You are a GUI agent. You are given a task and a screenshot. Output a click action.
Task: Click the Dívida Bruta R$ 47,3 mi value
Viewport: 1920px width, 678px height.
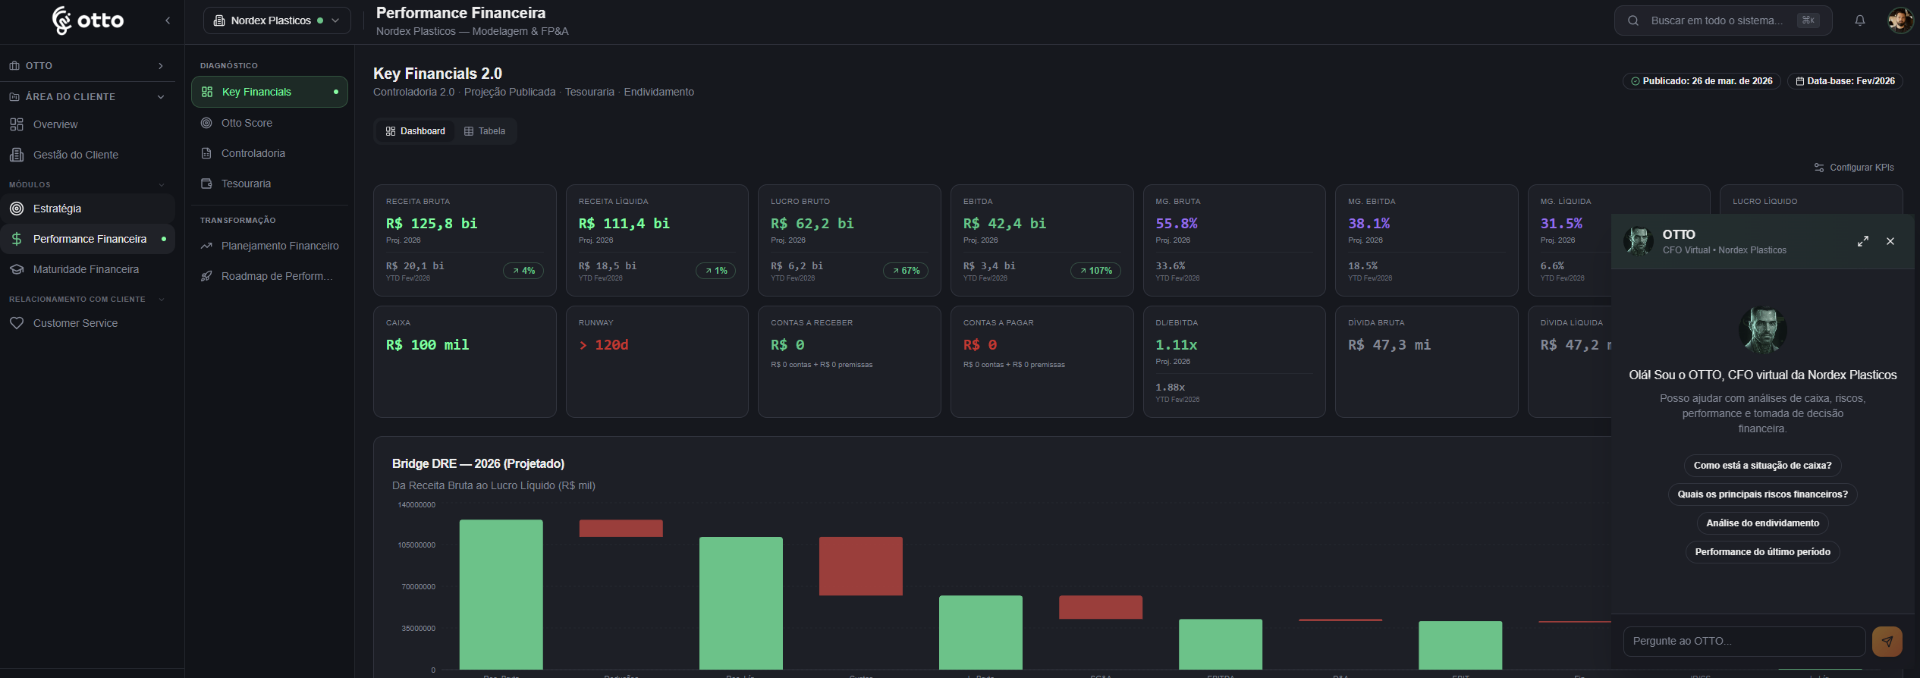[1389, 345]
